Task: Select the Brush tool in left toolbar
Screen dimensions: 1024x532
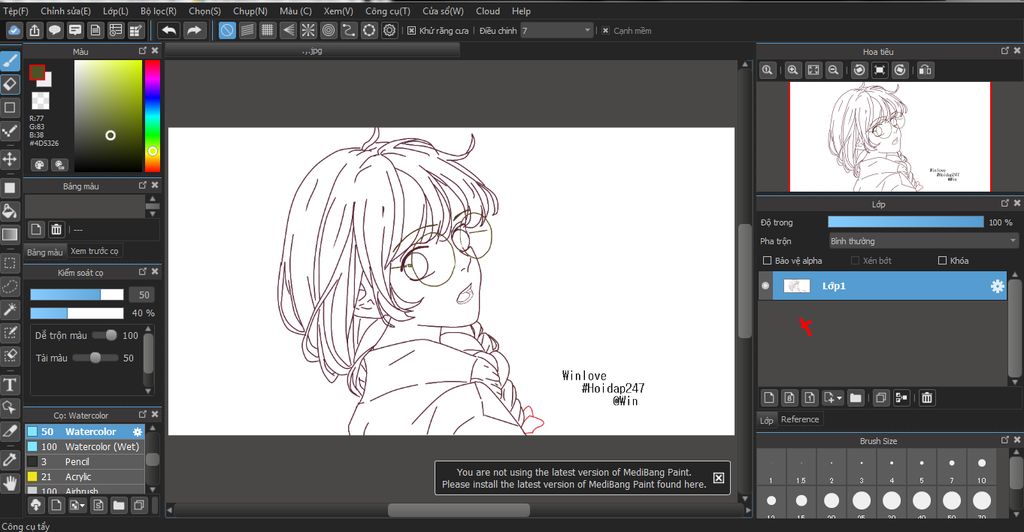Action: [x=10, y=61]
